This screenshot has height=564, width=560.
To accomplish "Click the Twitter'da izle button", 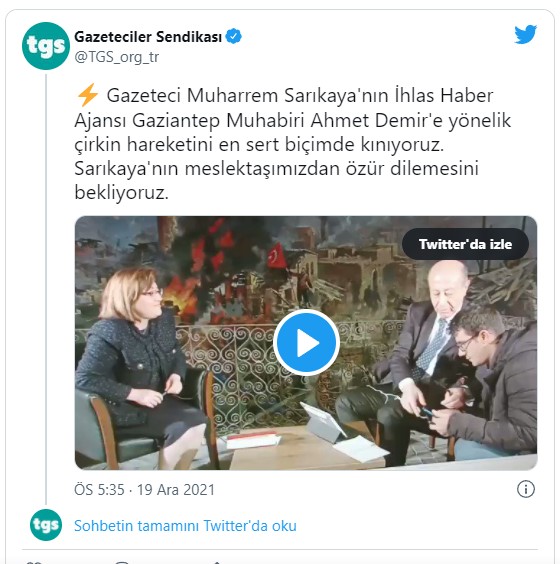I will tap(465, 244).
